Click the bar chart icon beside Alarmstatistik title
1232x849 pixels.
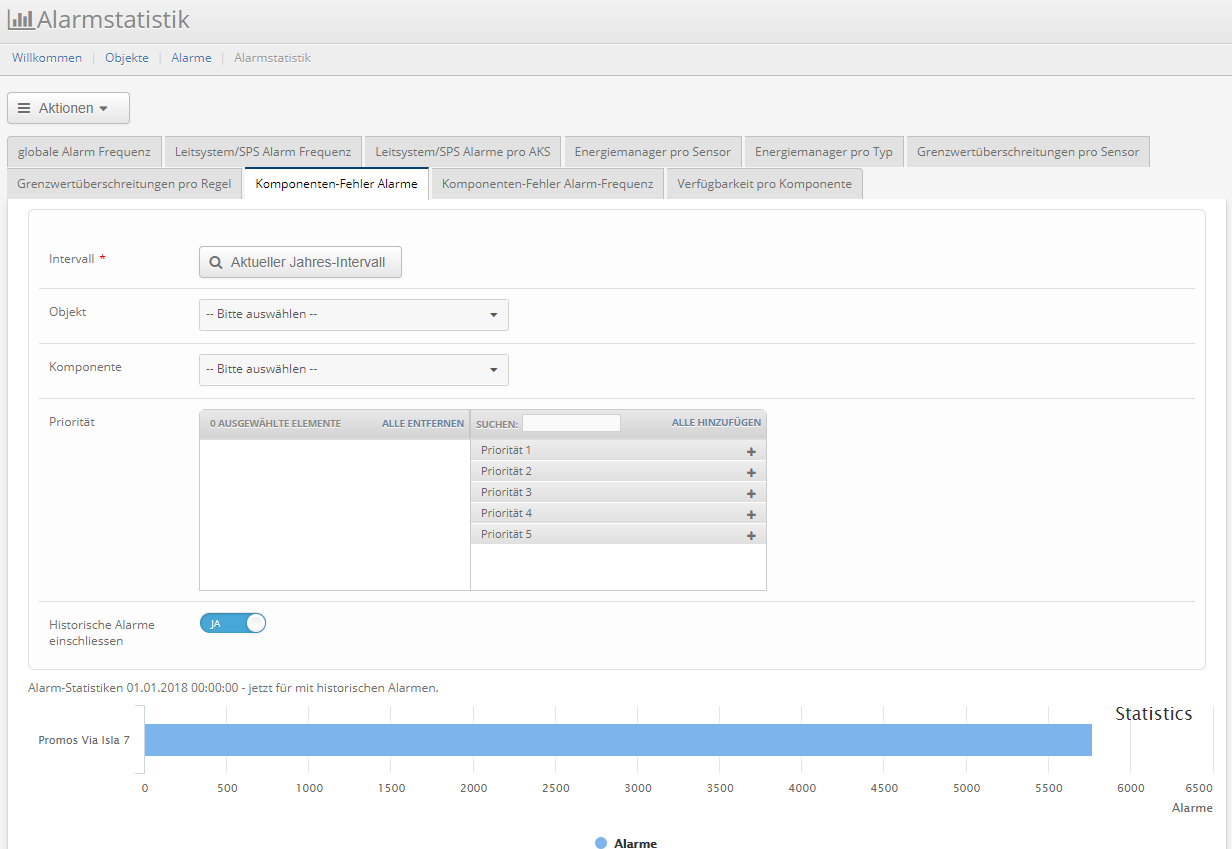point(20,19)
